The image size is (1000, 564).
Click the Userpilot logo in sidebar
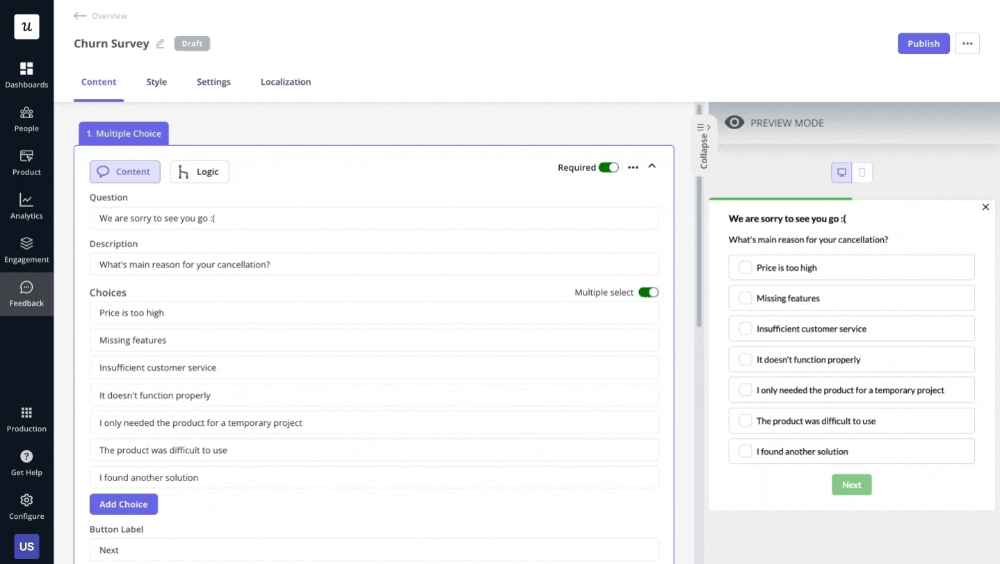[26, 26]
